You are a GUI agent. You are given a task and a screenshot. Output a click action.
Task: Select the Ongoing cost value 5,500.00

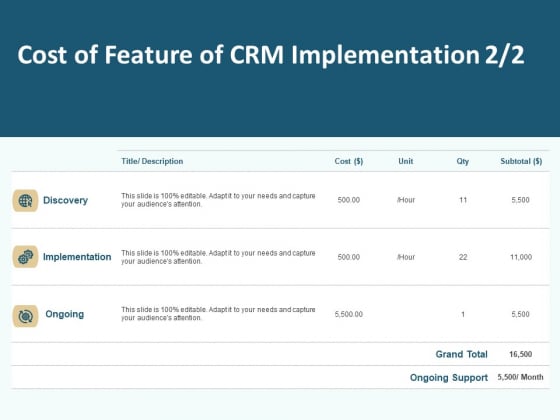349,314
